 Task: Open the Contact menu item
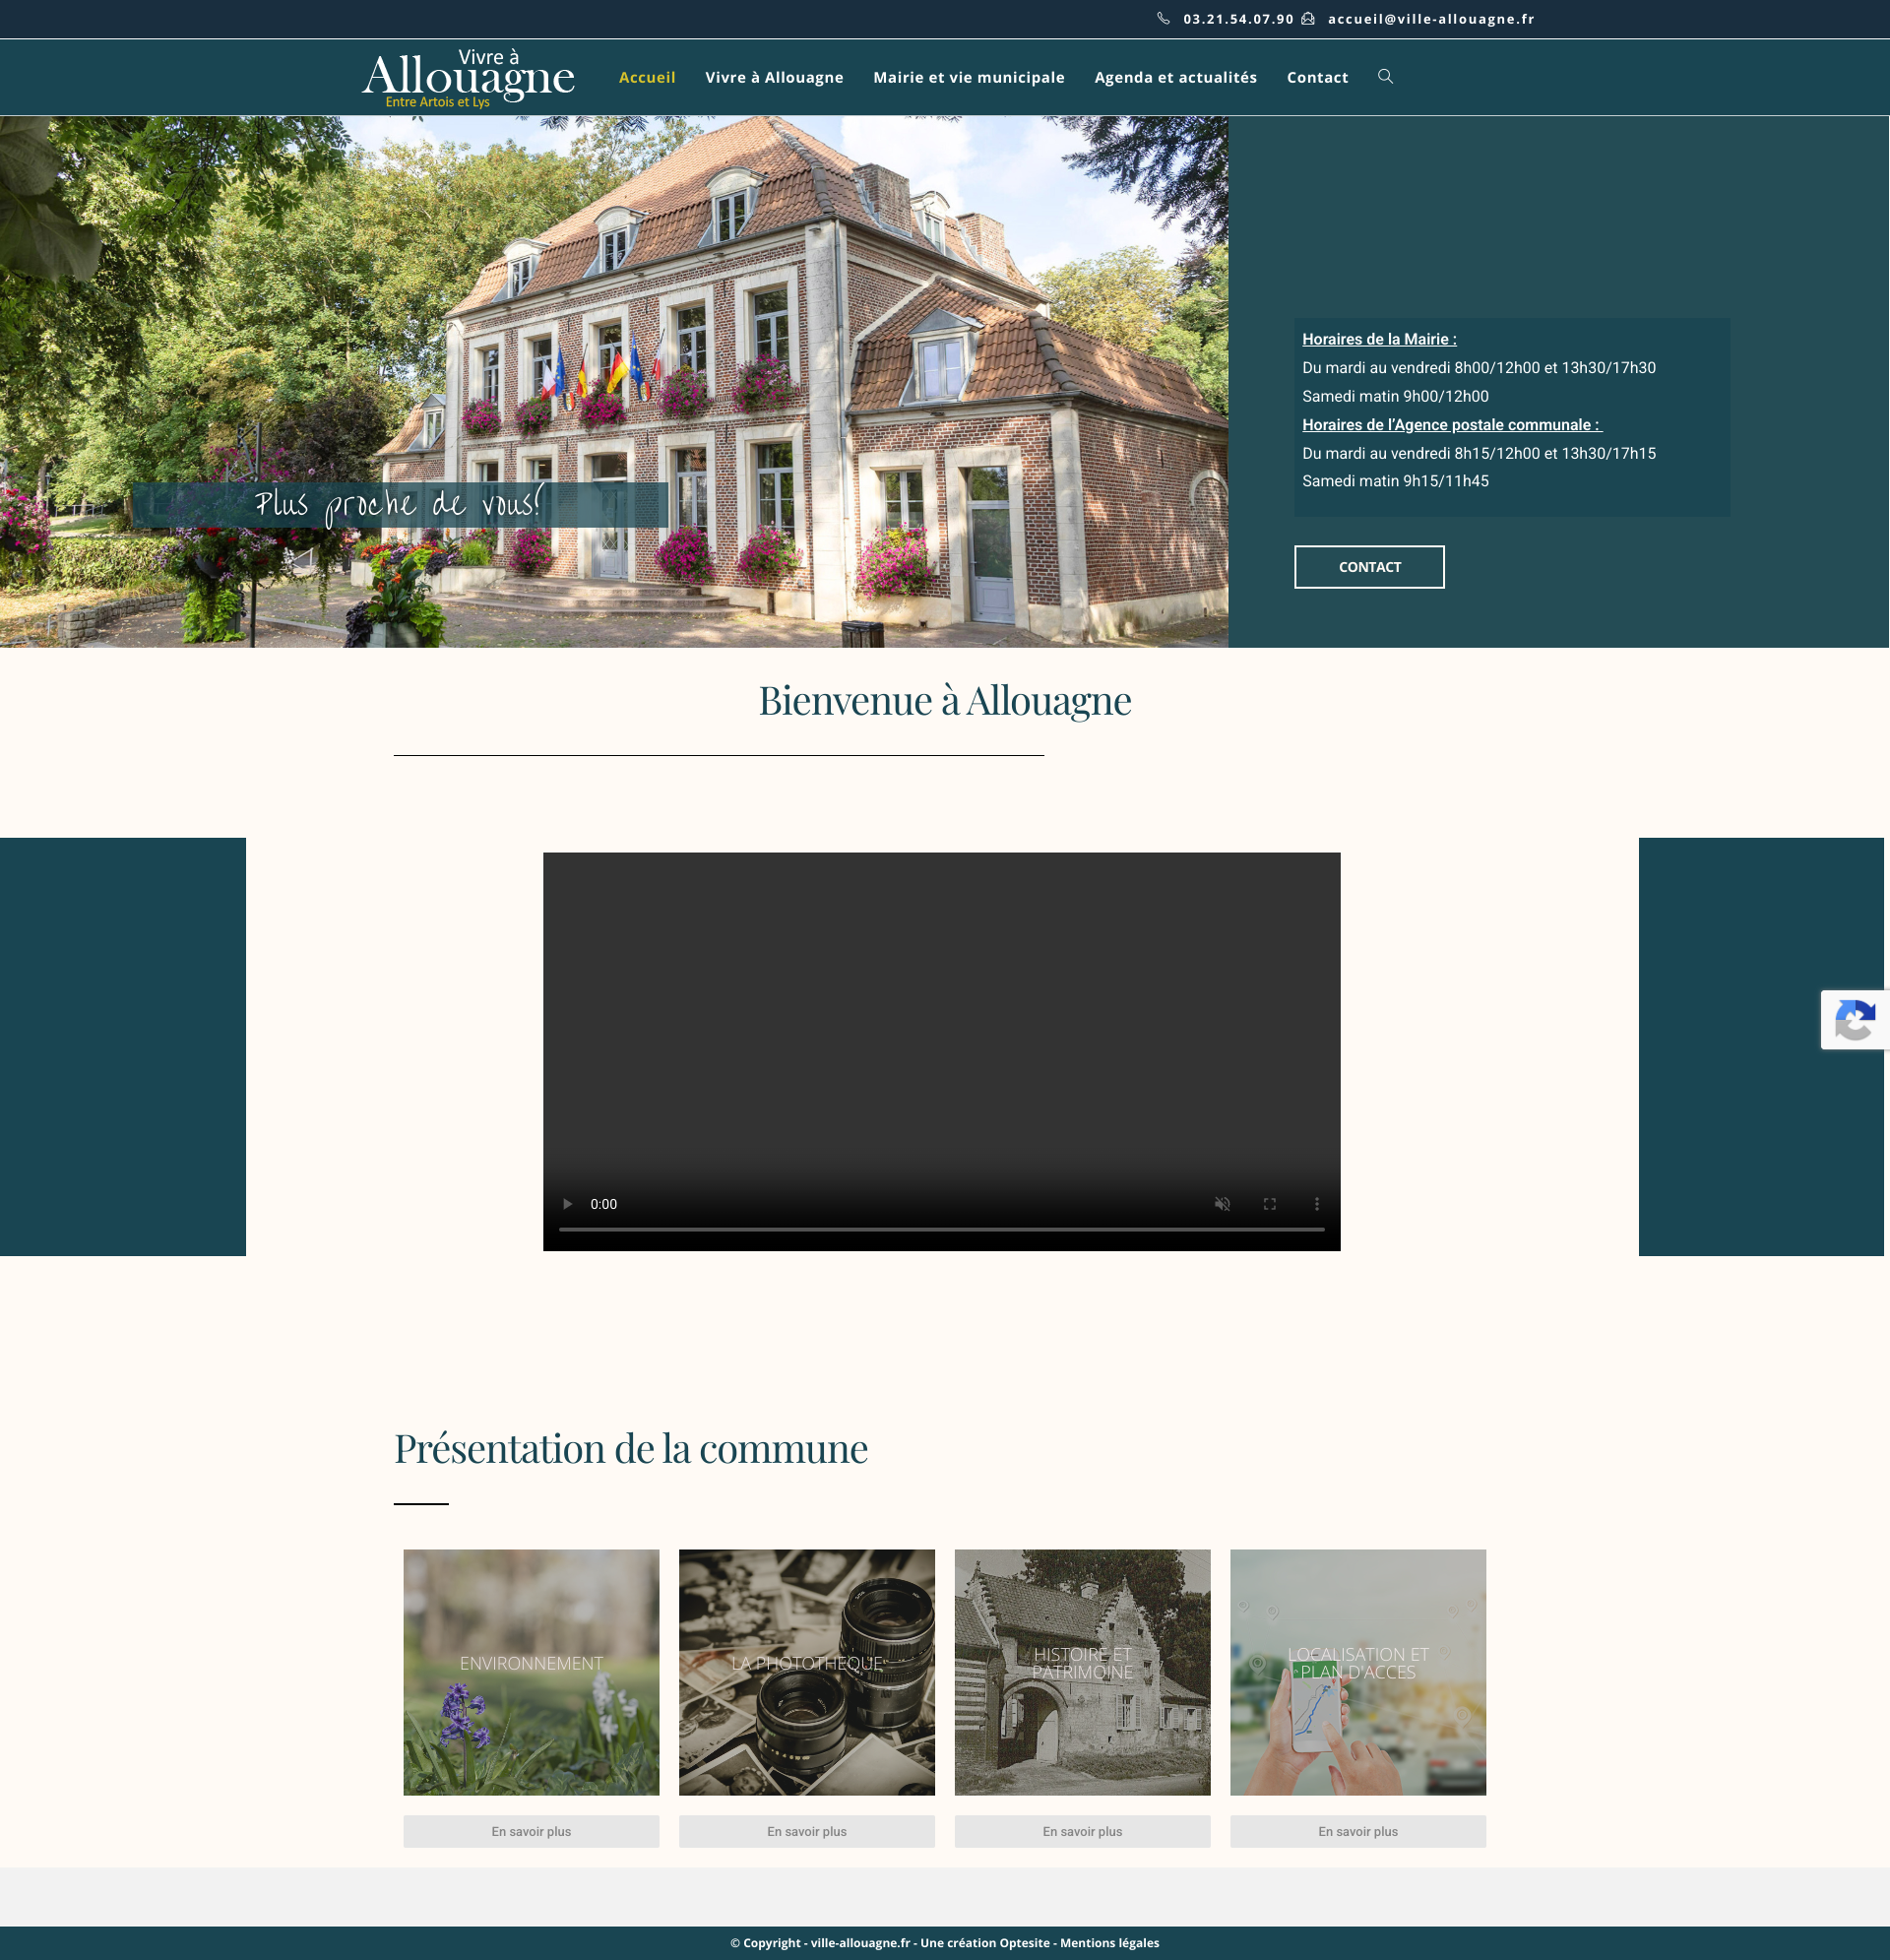pos(1317,77)
